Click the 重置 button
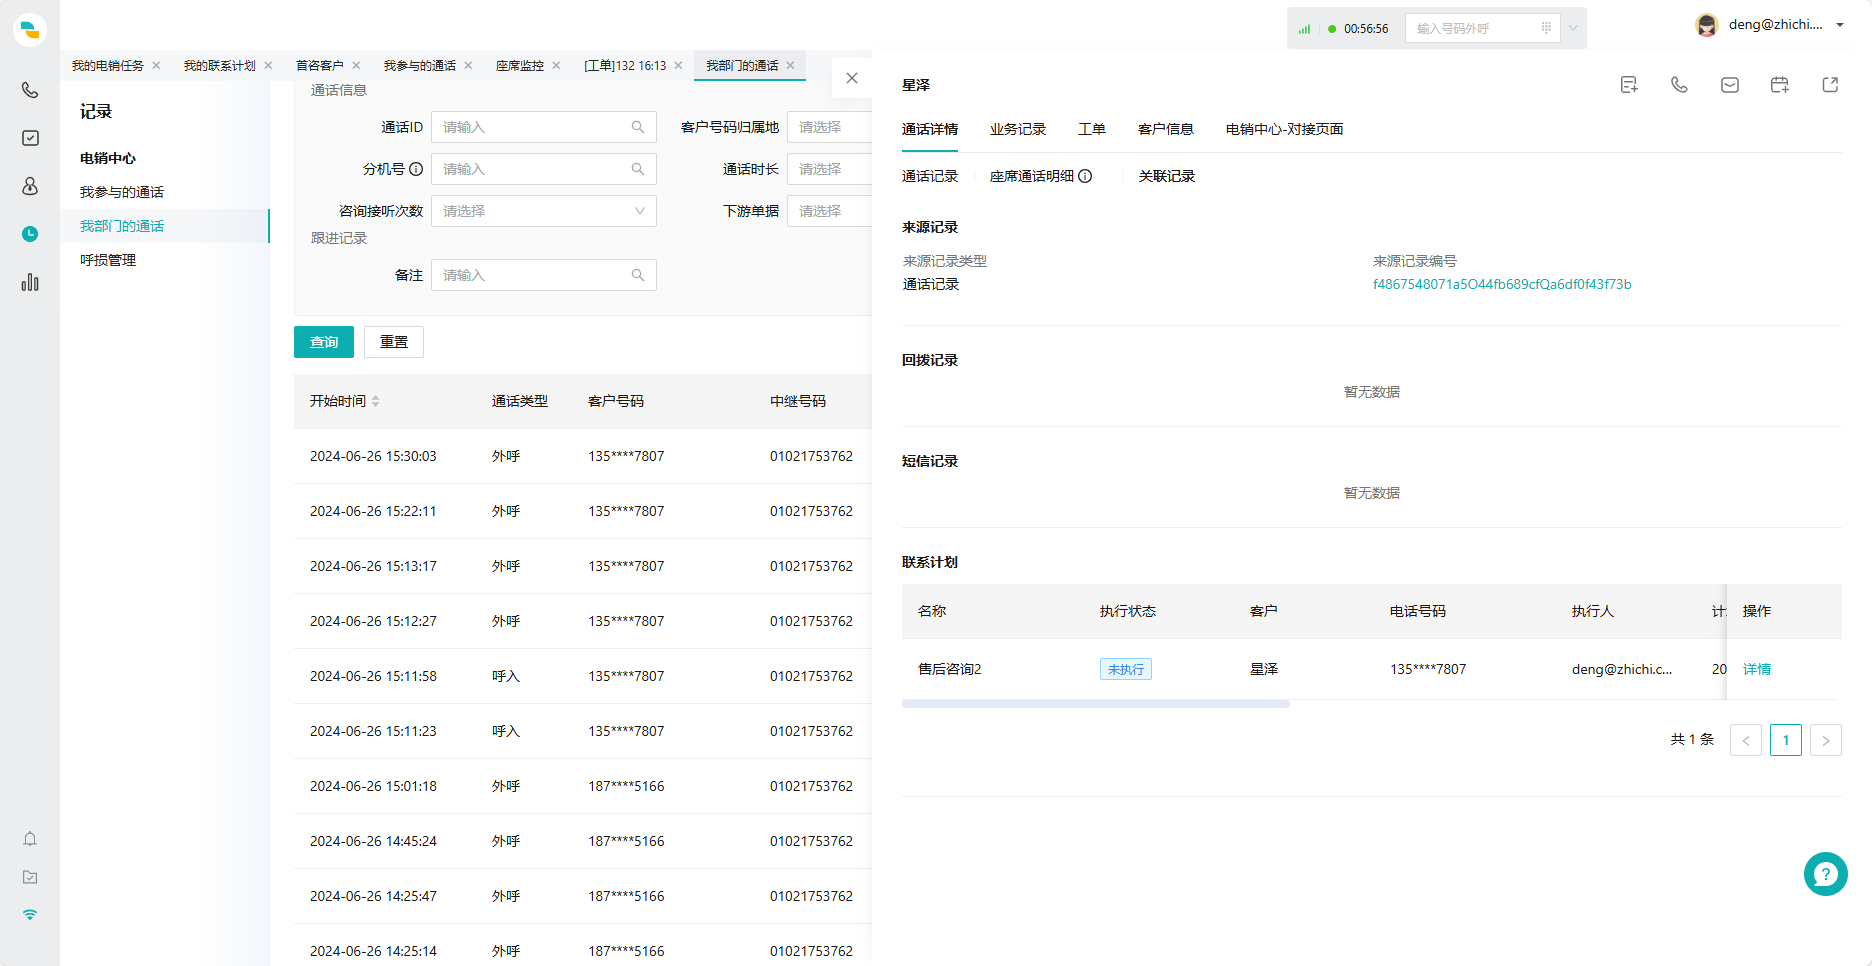Image resolution: width=1872 pixels, height=966 pixels. tap(394, 342)
